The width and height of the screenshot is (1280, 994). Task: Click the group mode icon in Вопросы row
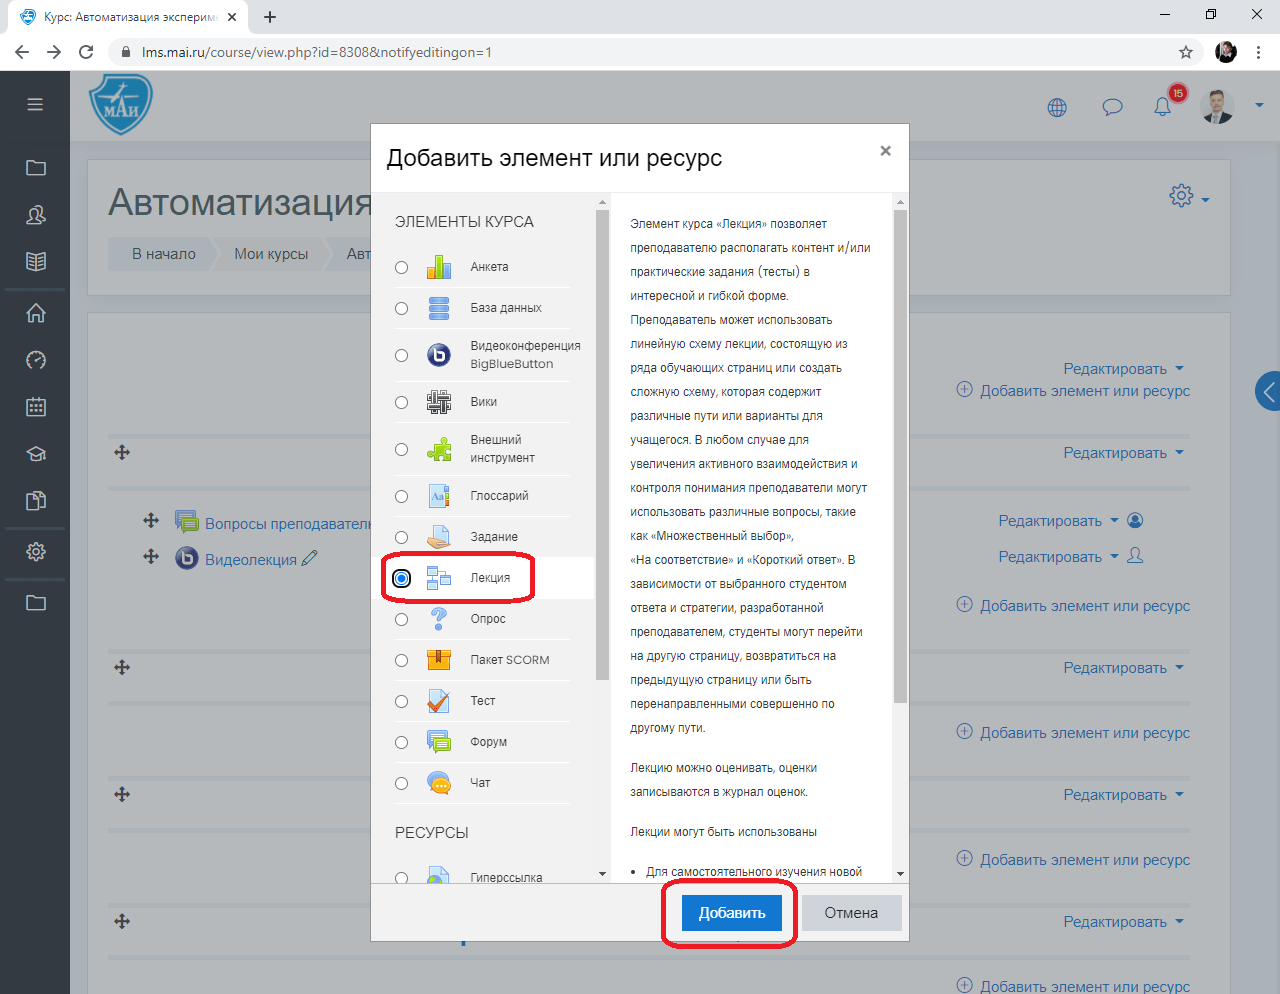(1135, 520)
